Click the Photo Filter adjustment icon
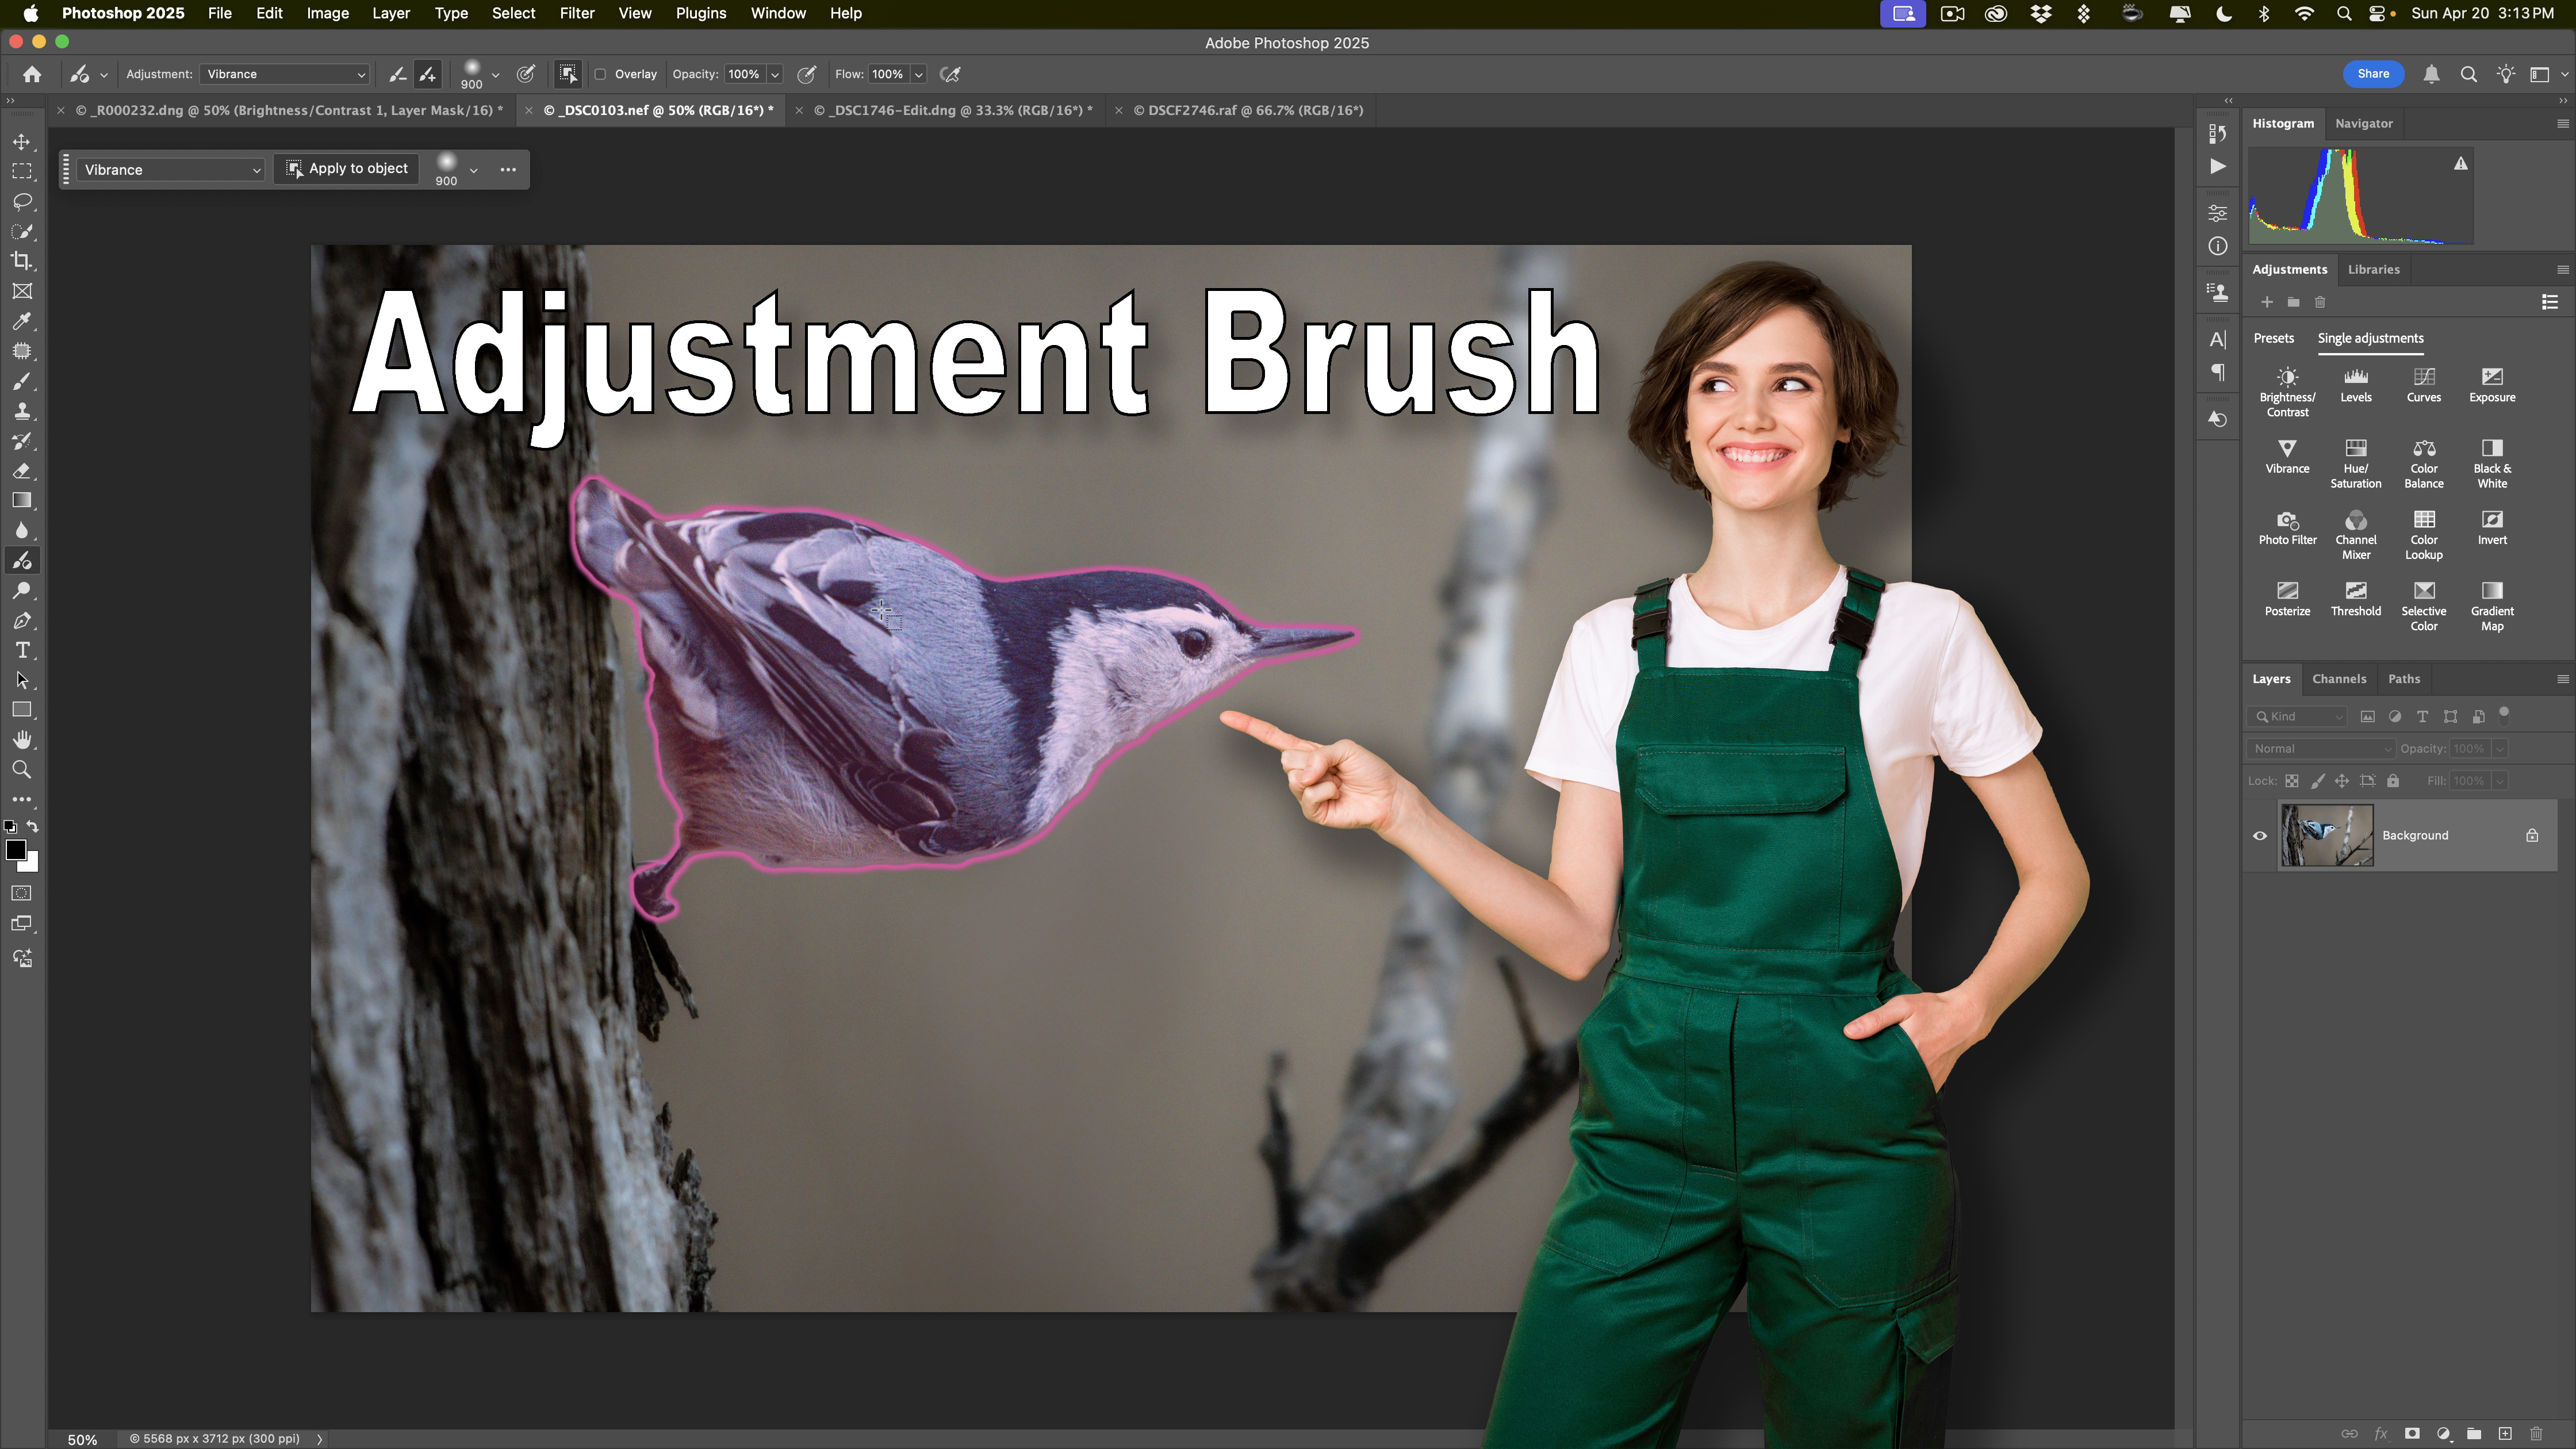This screenshot has height=1449, width=2576. tap(2287, 520)
